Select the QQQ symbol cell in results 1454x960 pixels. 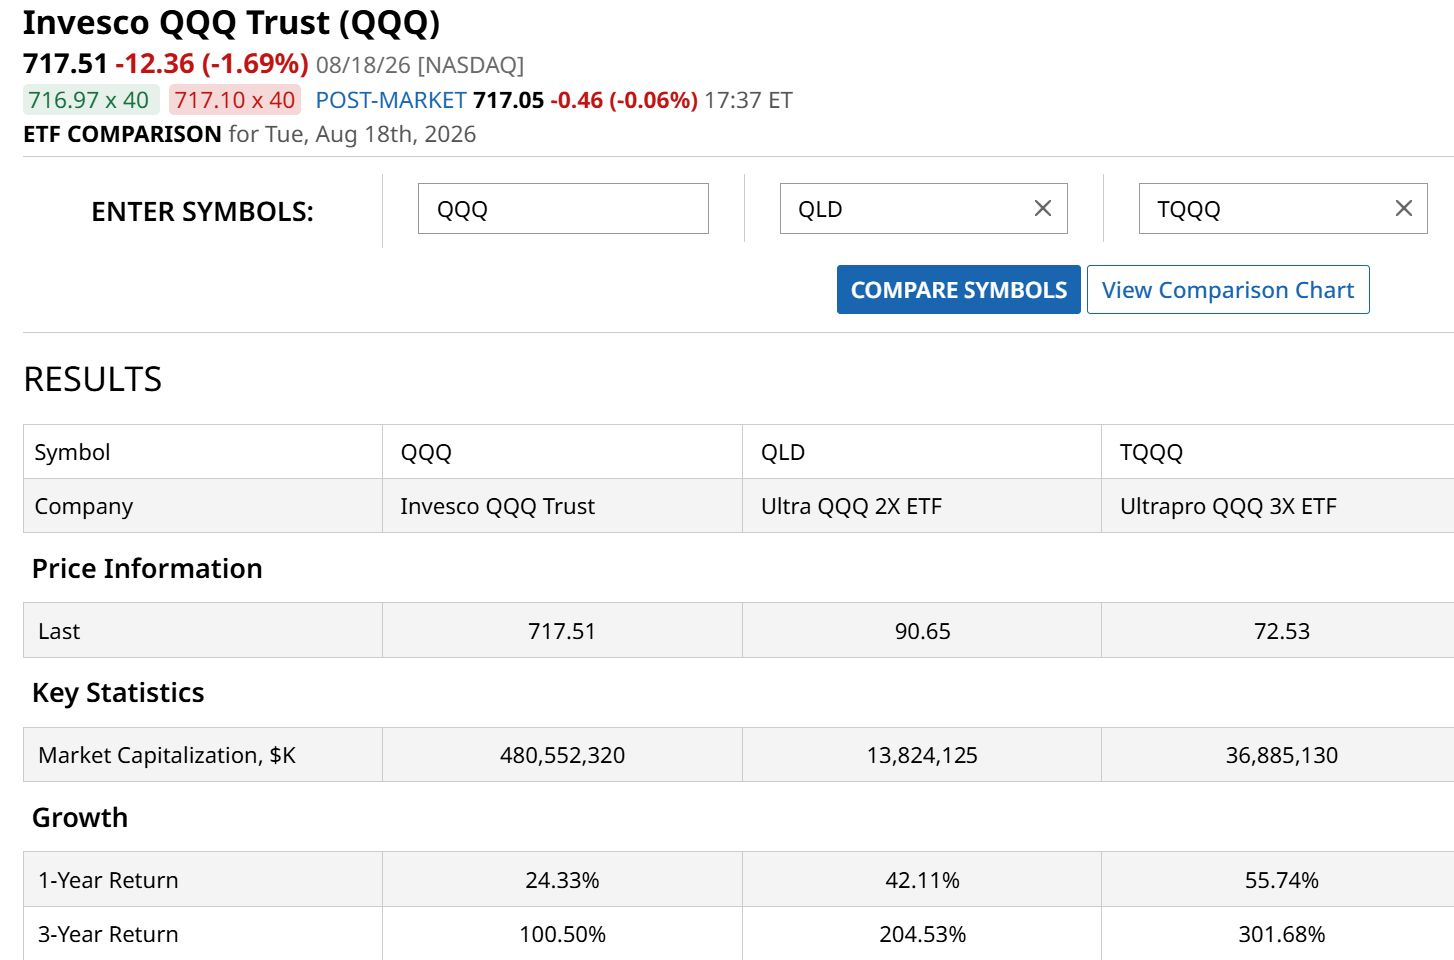pyautogui.click(x=562, y=452)
